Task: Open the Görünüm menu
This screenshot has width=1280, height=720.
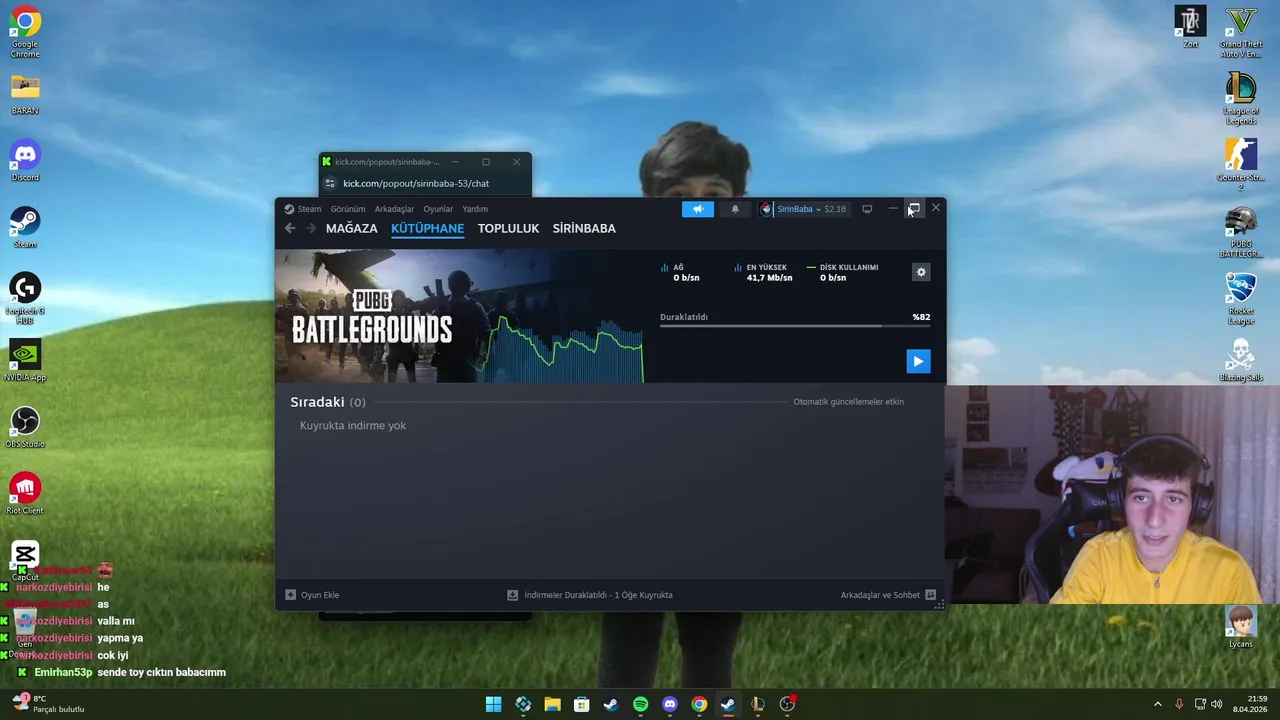Action: coord(348,209)
